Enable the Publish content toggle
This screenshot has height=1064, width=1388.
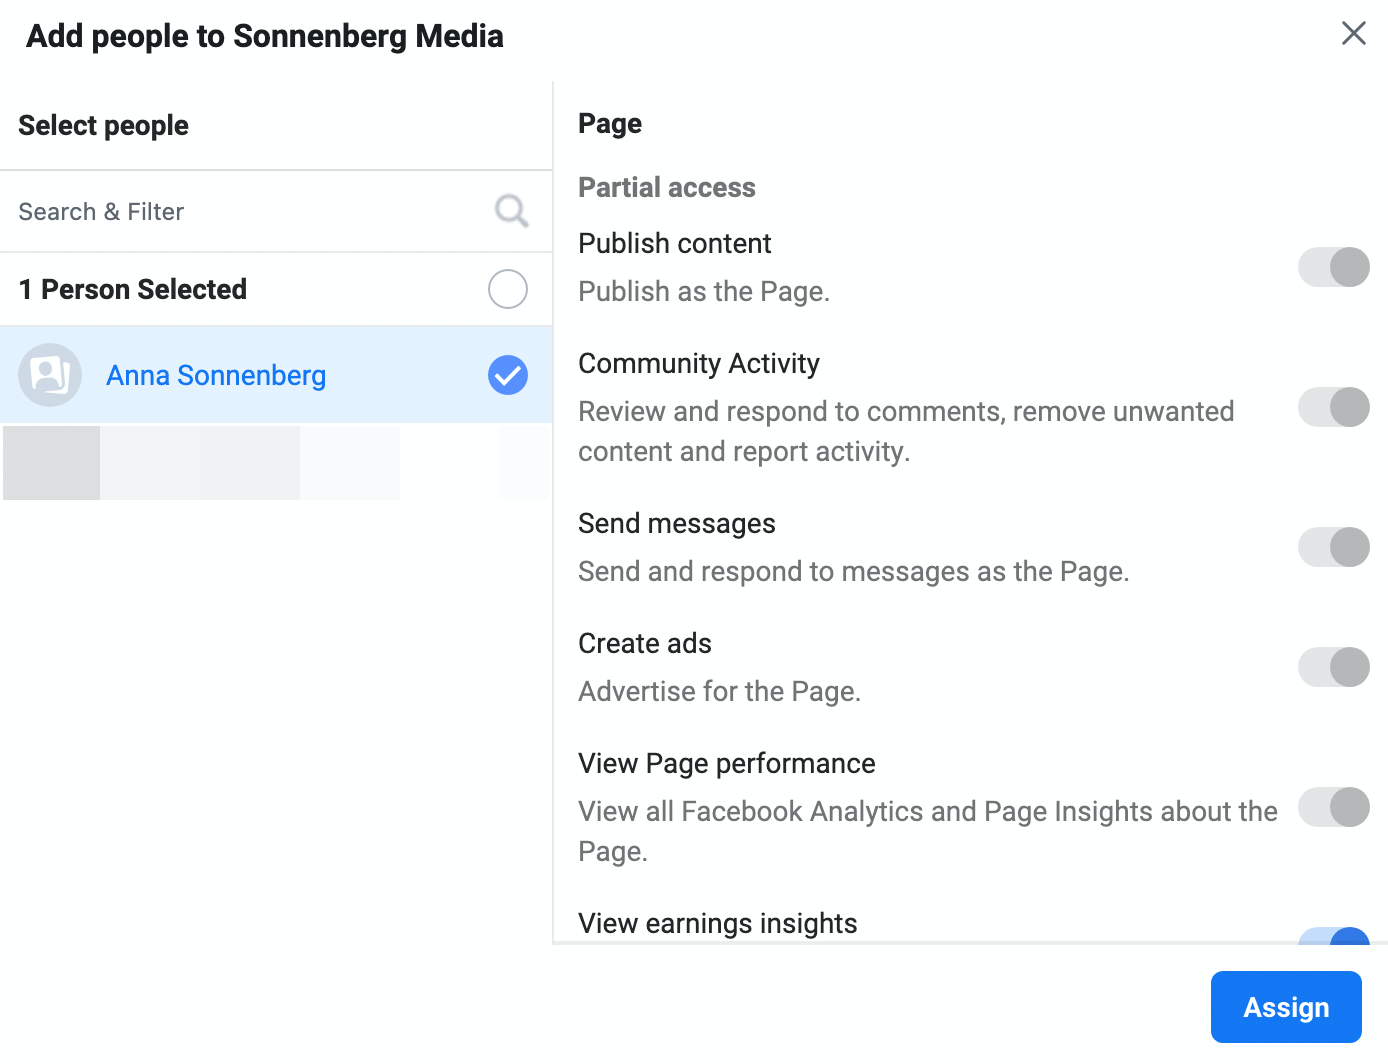click(x=1334, y=267)
